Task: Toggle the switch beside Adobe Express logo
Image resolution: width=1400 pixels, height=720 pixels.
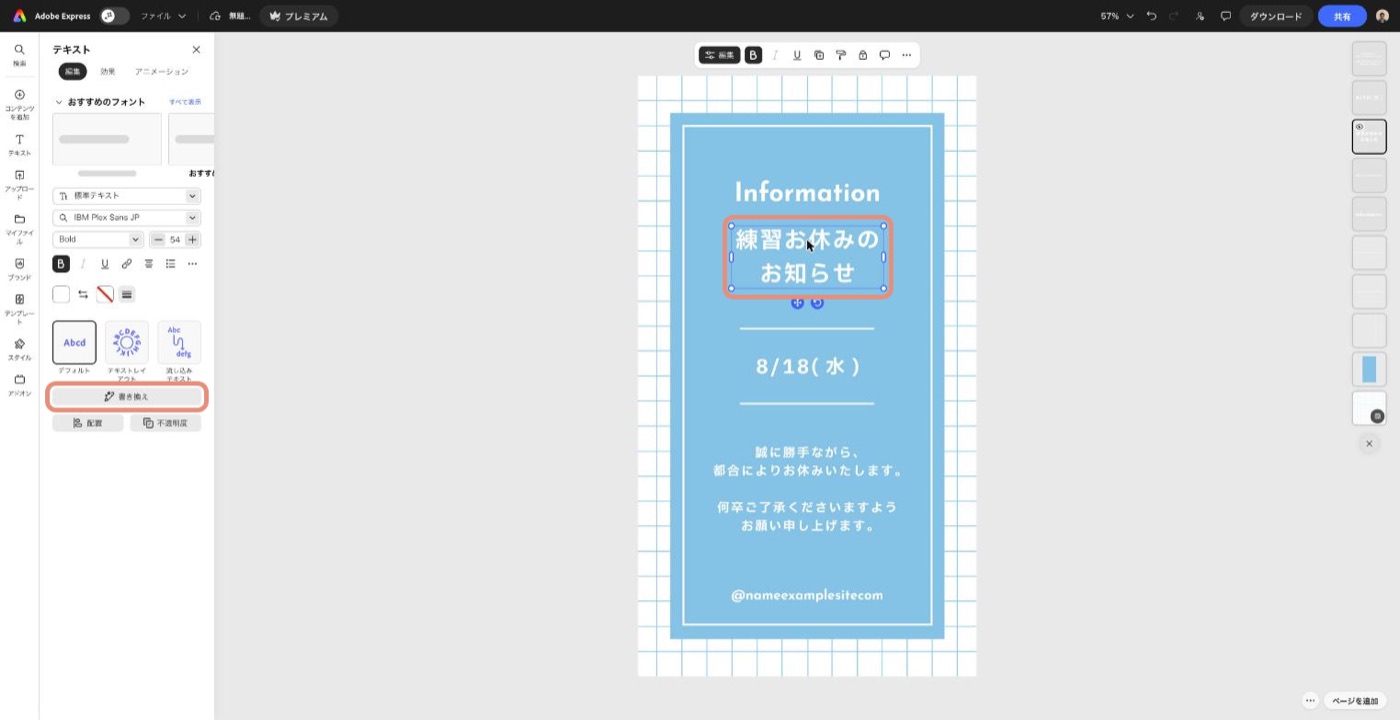Action: tap(115, 16)
